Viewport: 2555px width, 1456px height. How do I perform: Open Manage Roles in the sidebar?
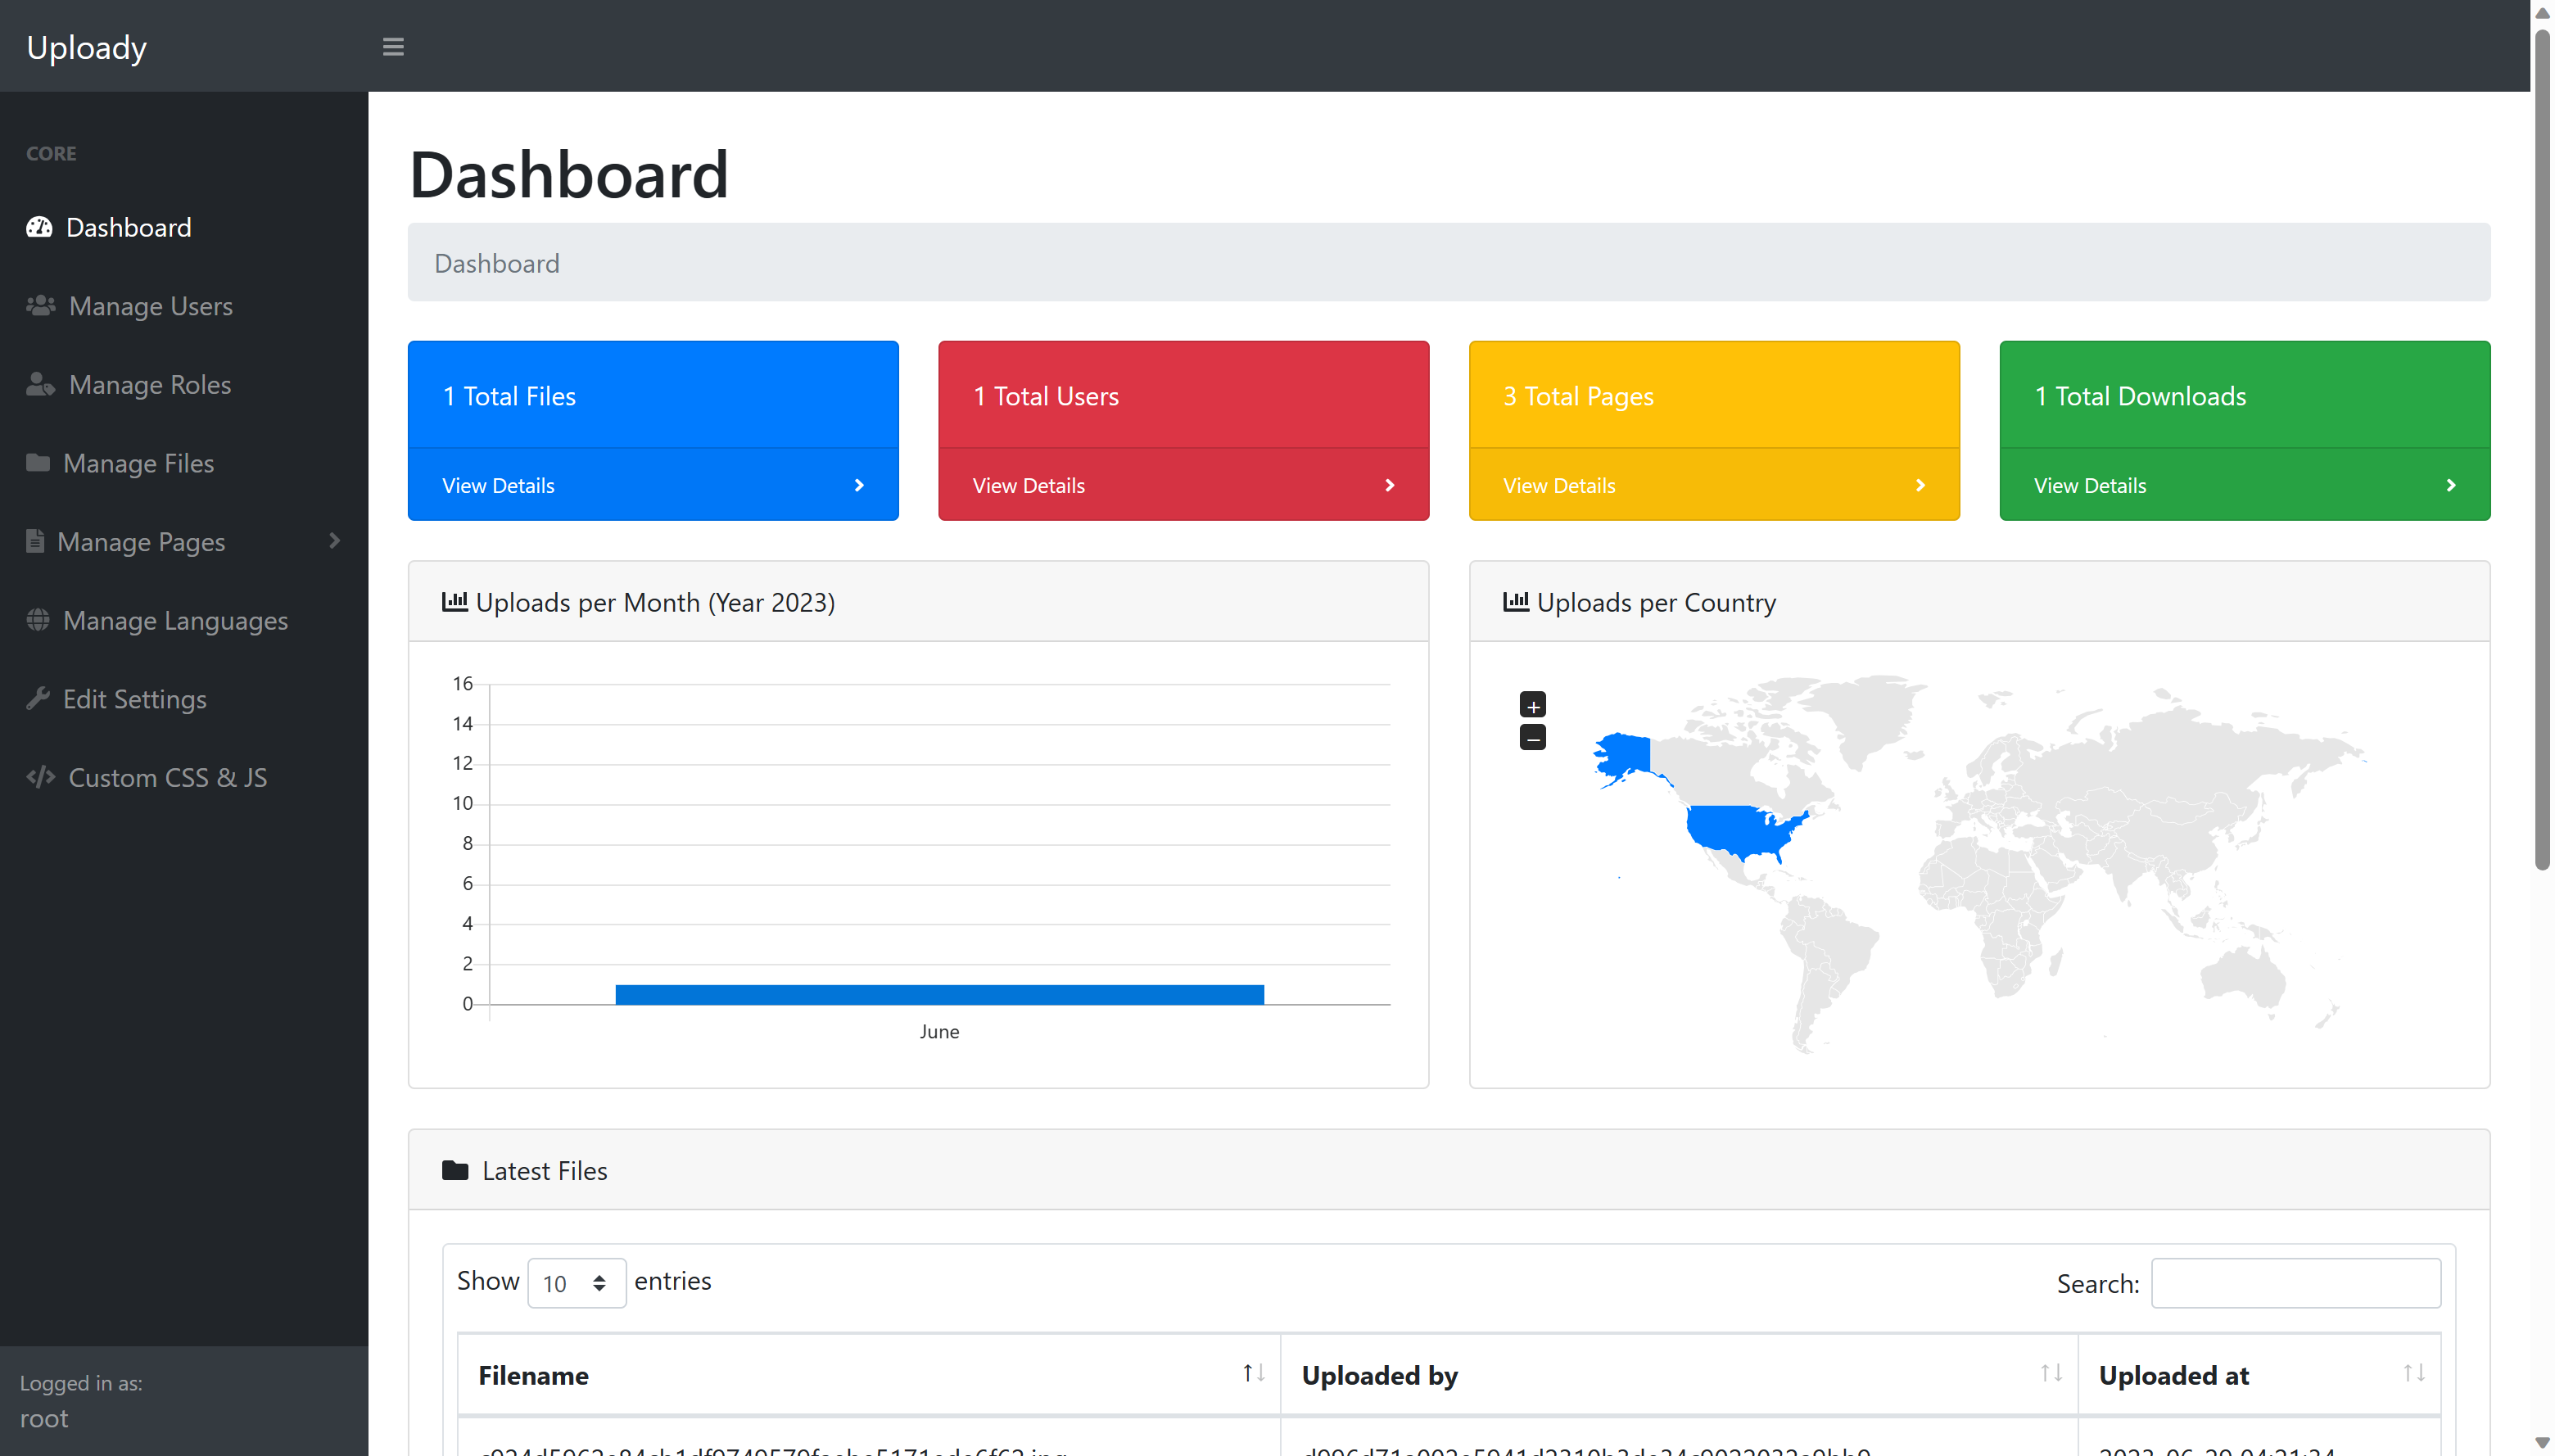coord(149,385)
